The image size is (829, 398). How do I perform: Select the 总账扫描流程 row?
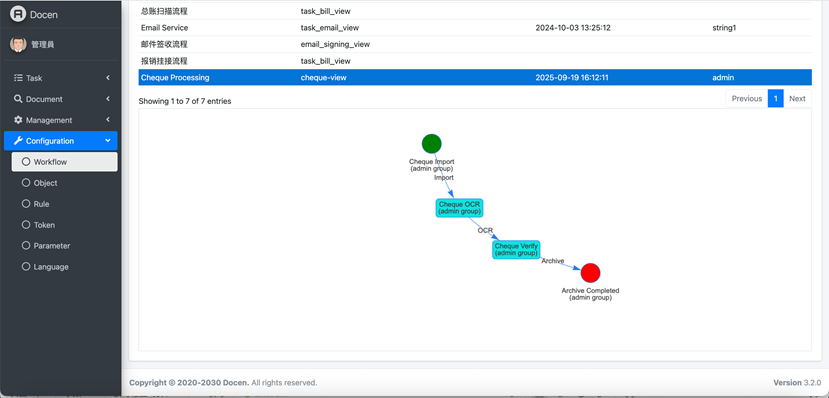475,11
